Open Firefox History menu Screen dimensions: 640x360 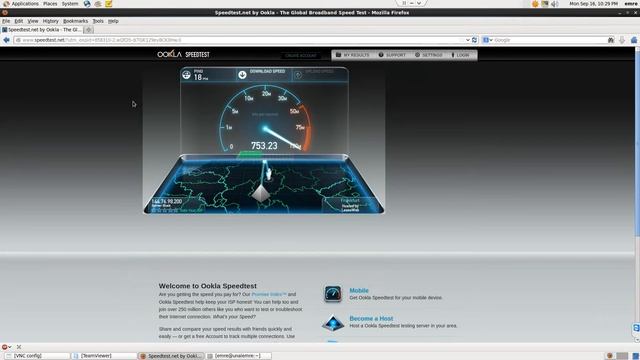tap(51, 21)
